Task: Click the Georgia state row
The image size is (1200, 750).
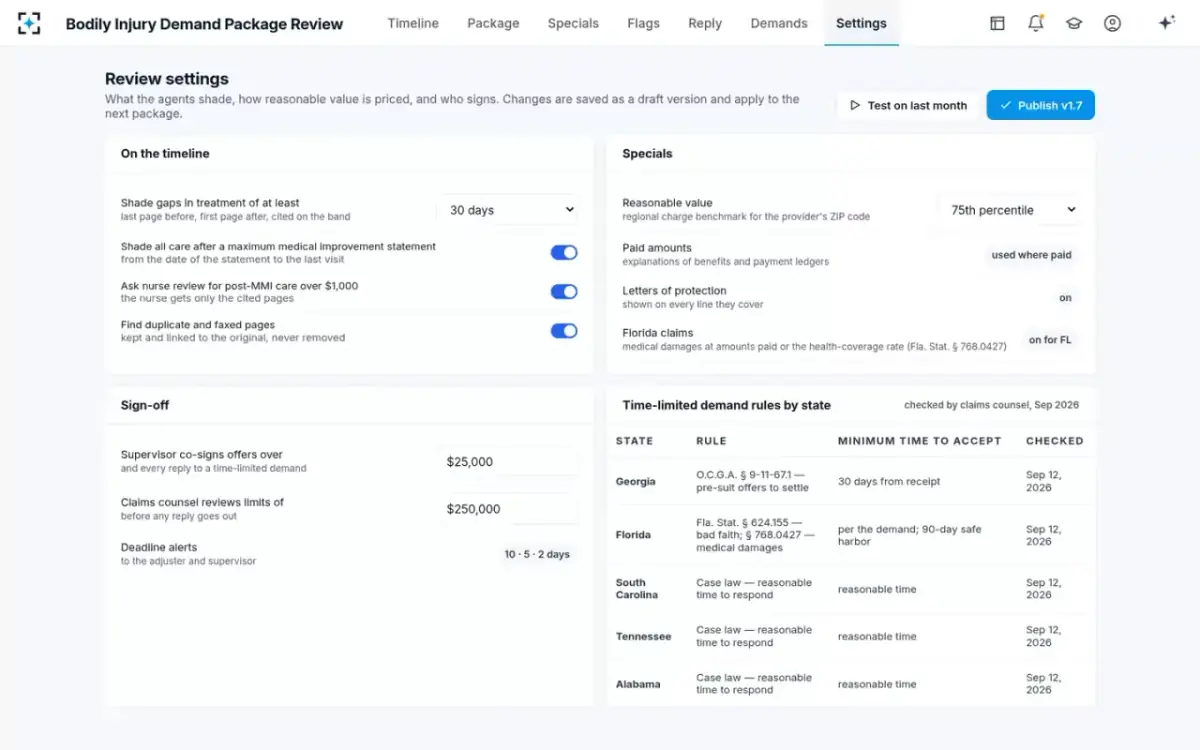Action: 850,481
